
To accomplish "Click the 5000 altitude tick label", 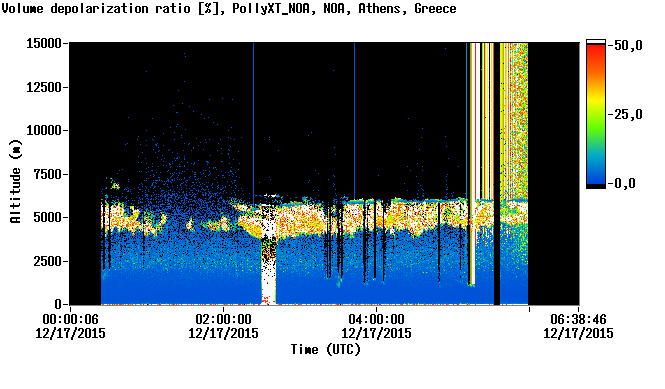I will click(48, 217).
